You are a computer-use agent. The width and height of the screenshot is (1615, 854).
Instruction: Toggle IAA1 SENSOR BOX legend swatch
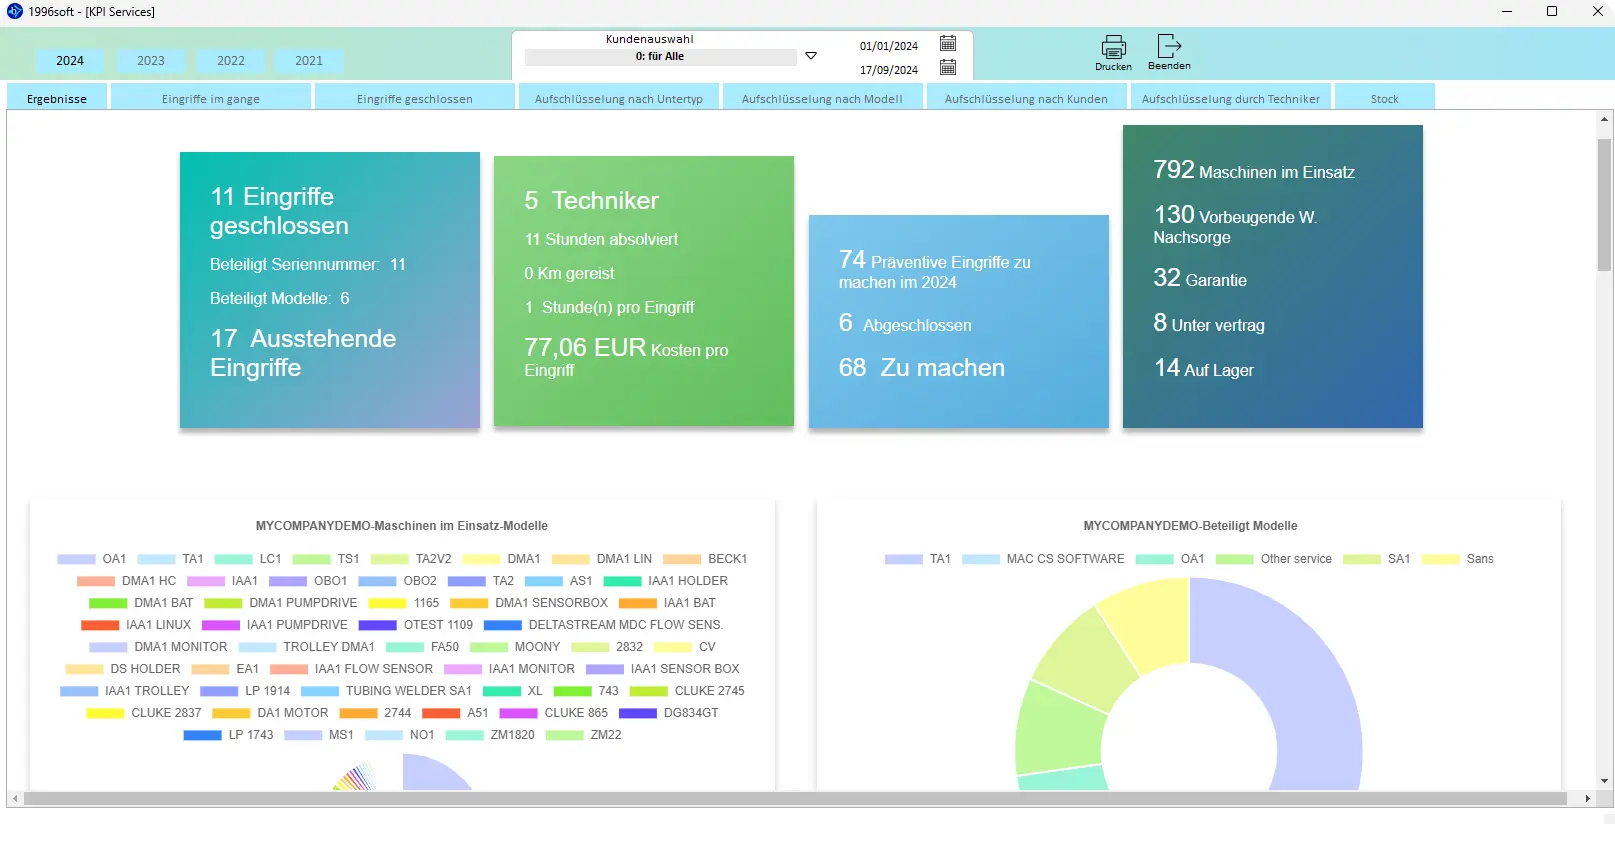tap(604, 669)
